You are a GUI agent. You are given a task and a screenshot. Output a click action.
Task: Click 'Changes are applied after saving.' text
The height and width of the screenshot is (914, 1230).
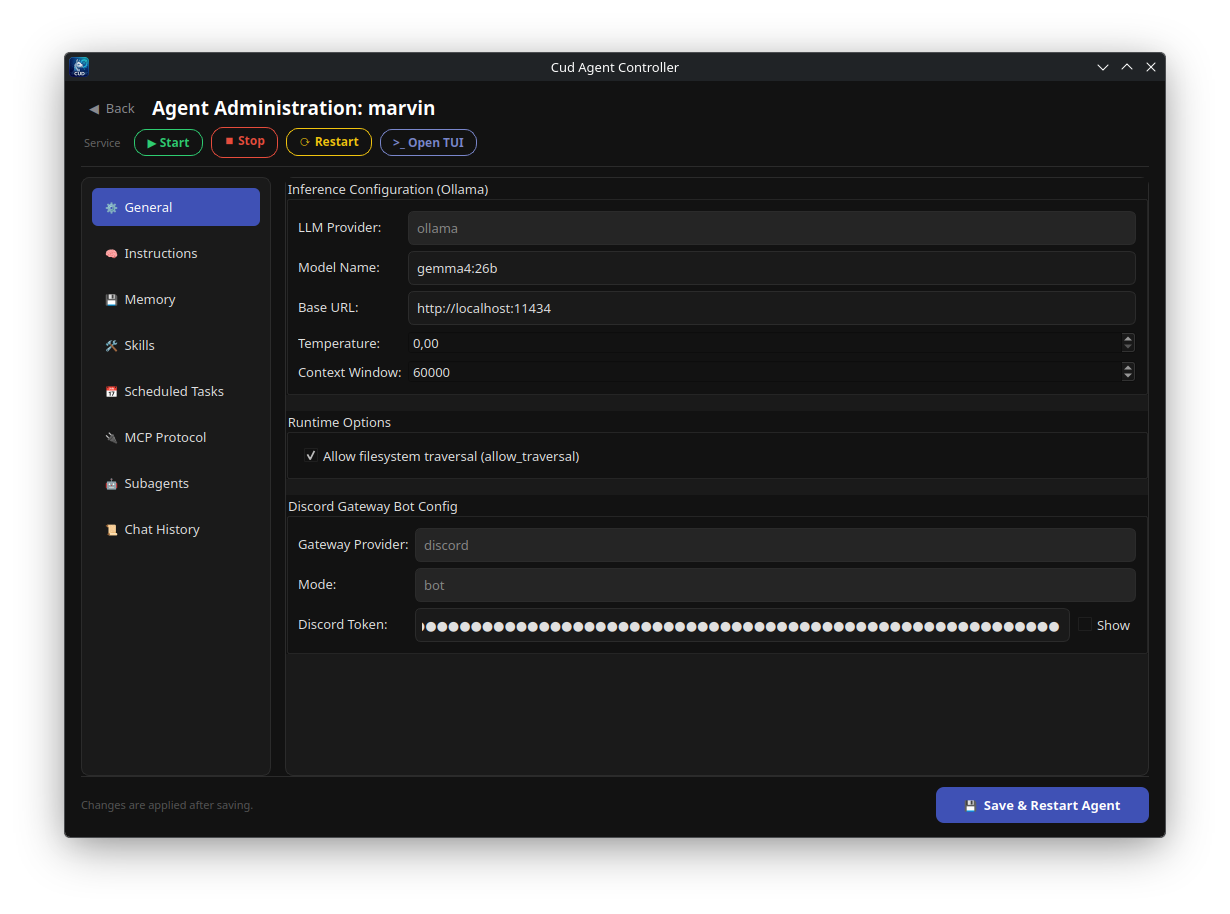click(167, 805)
